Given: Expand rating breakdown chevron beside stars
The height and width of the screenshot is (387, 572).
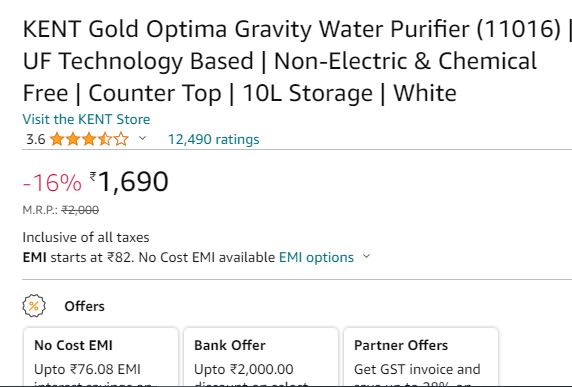Looking at the screenshot, I should click(143, 138).
